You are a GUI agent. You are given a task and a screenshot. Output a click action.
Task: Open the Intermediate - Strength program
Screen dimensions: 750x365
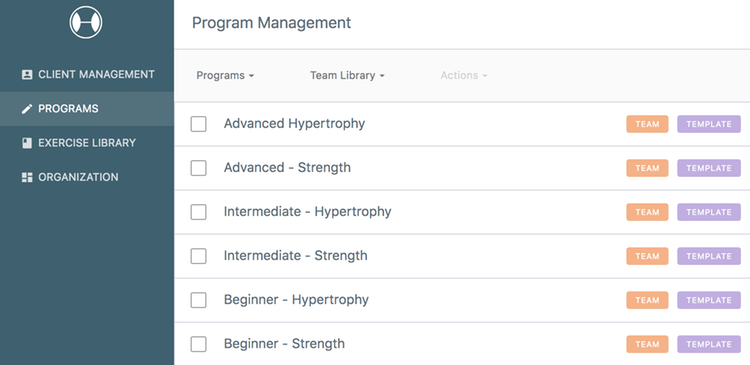(296, 256)
